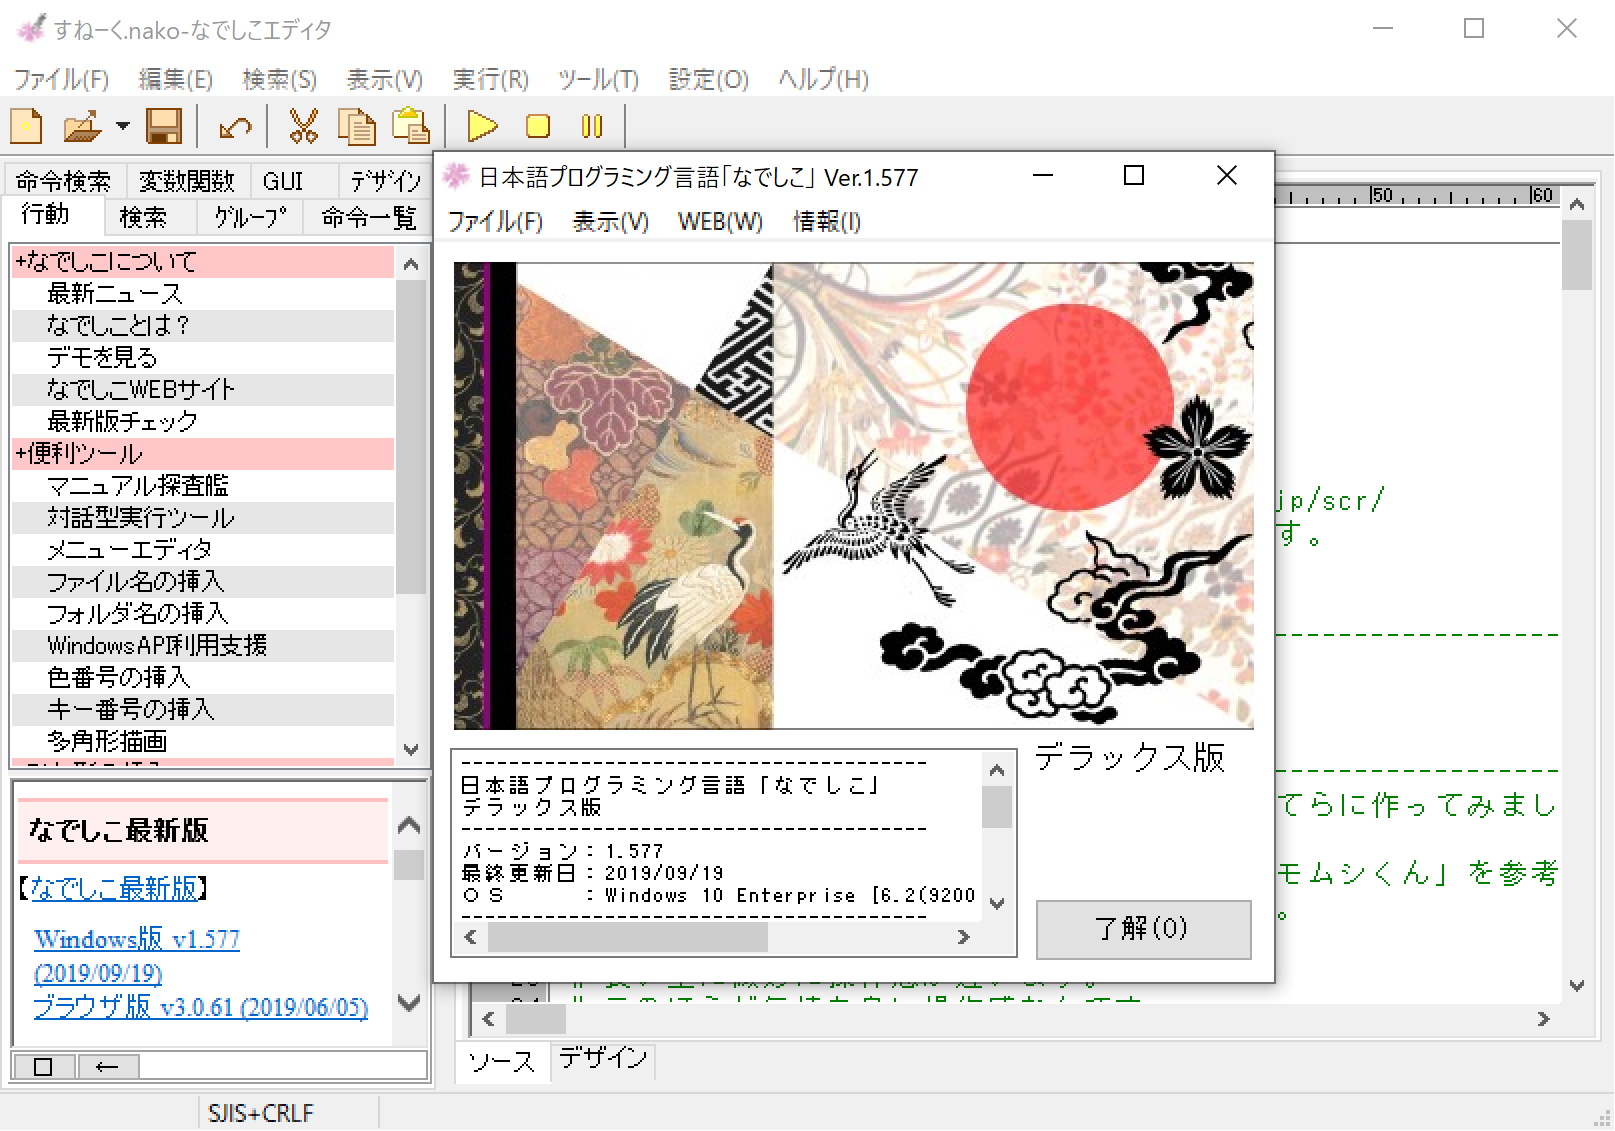Image resolution: width=1615 pixels, height=1131 pixels.
Task: Select 多角形描画 list item
Action: click(x=203, y=741)
